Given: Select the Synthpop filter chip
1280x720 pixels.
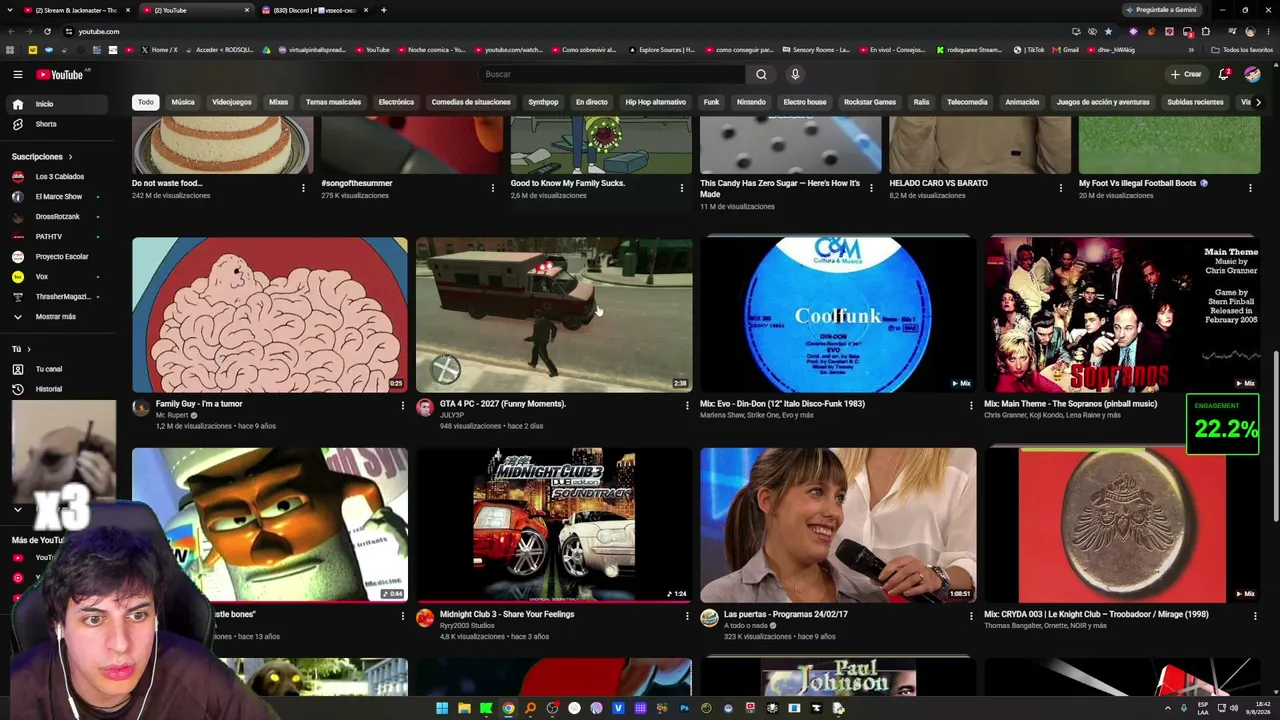Looking at the screenshot, I should pyautogui.click(x=543, y=102).
